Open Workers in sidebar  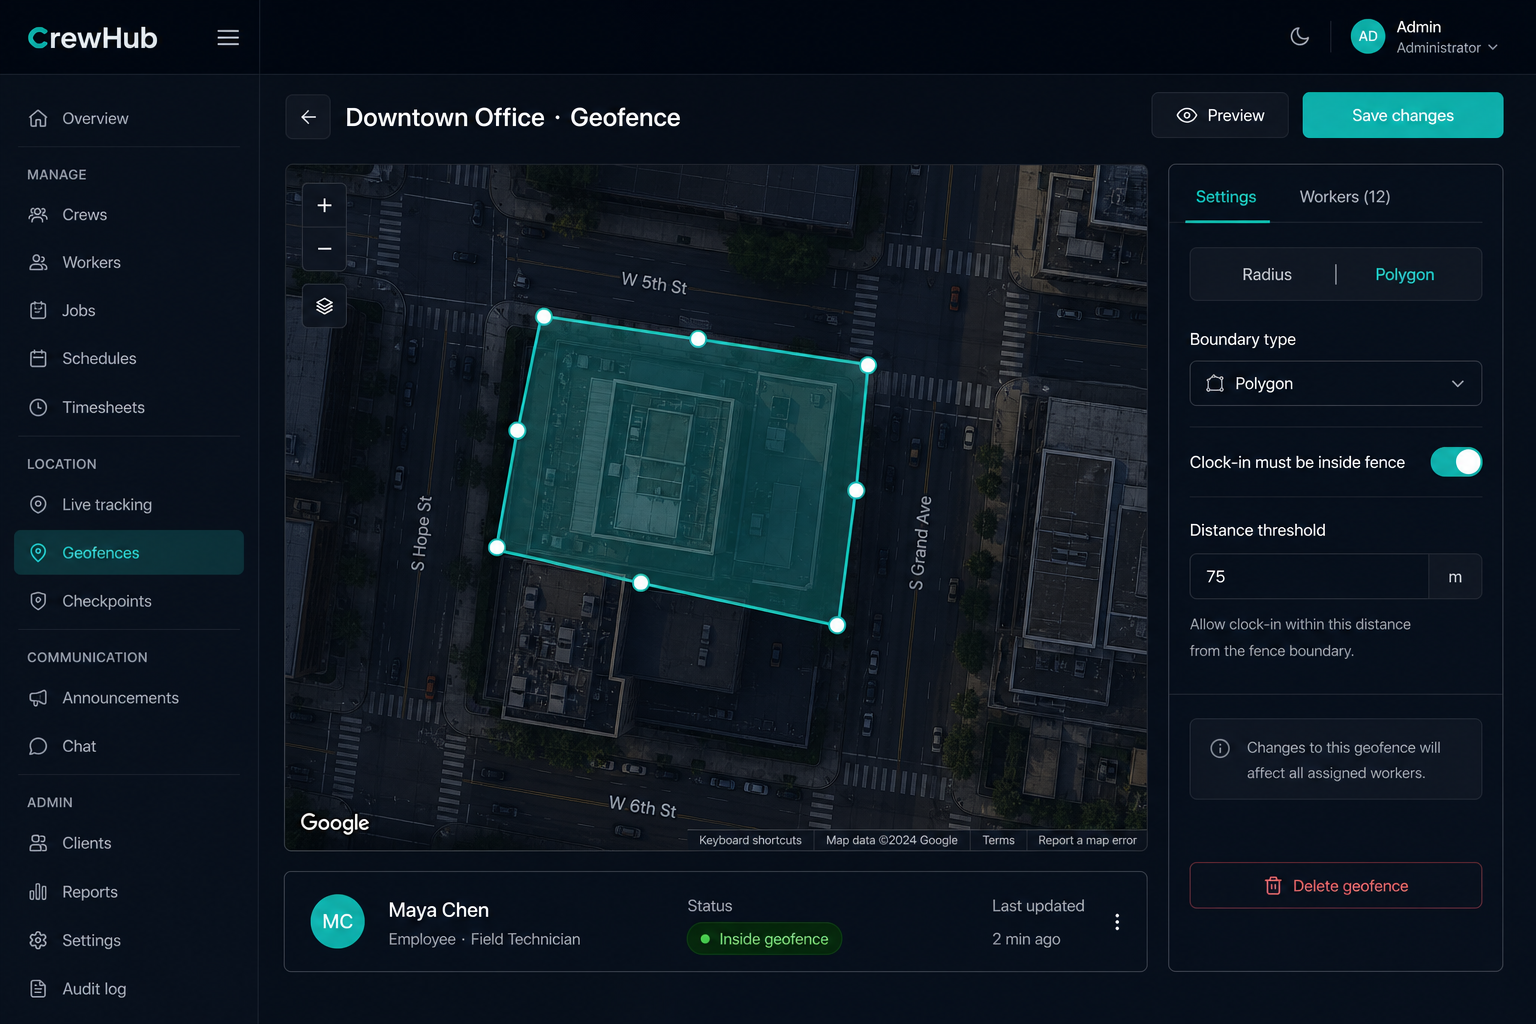pos(129,263)
